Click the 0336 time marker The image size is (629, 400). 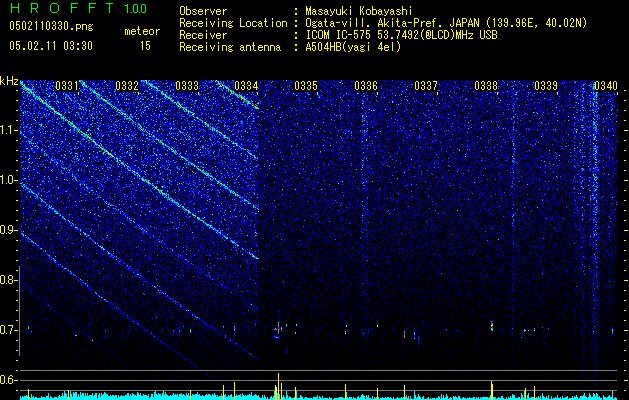click(366, 86)
